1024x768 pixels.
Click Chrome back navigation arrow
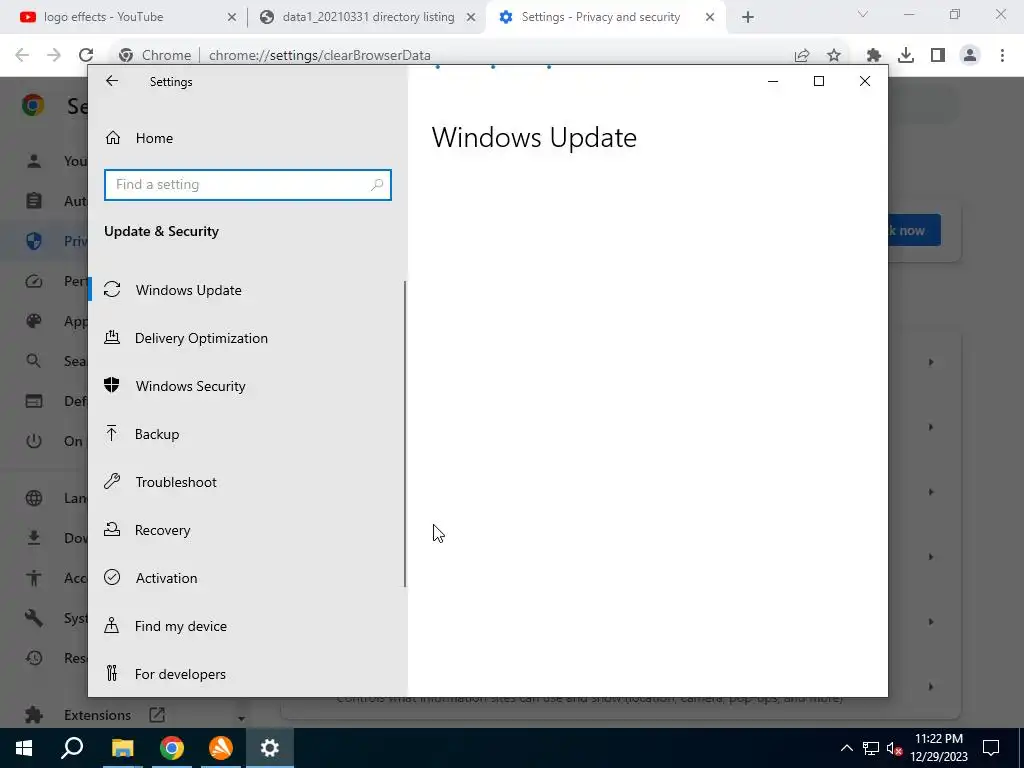click(x=22, y=55)
